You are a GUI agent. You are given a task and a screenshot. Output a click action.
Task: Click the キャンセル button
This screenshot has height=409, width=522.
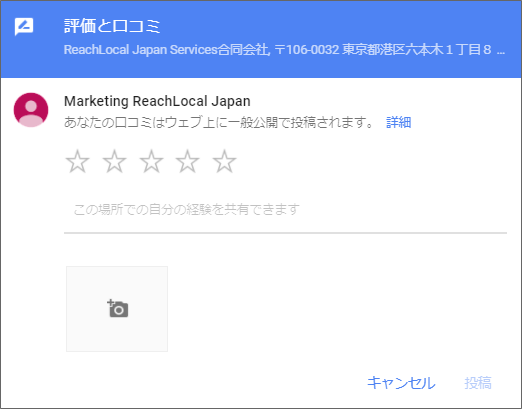[x=401, y=383]
